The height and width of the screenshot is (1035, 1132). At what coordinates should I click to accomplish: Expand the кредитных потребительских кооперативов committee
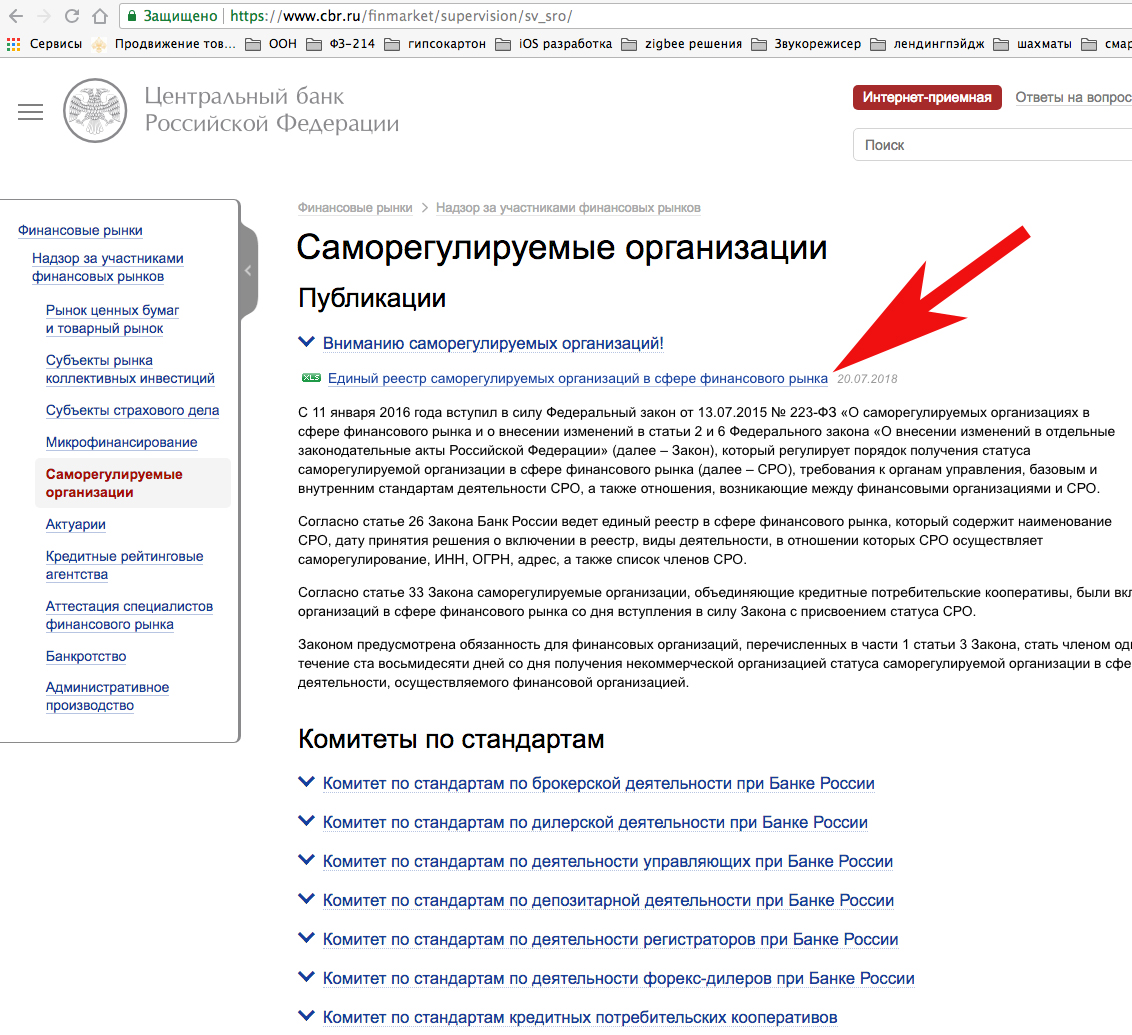pyautogui.click(x=580, y=1018)
